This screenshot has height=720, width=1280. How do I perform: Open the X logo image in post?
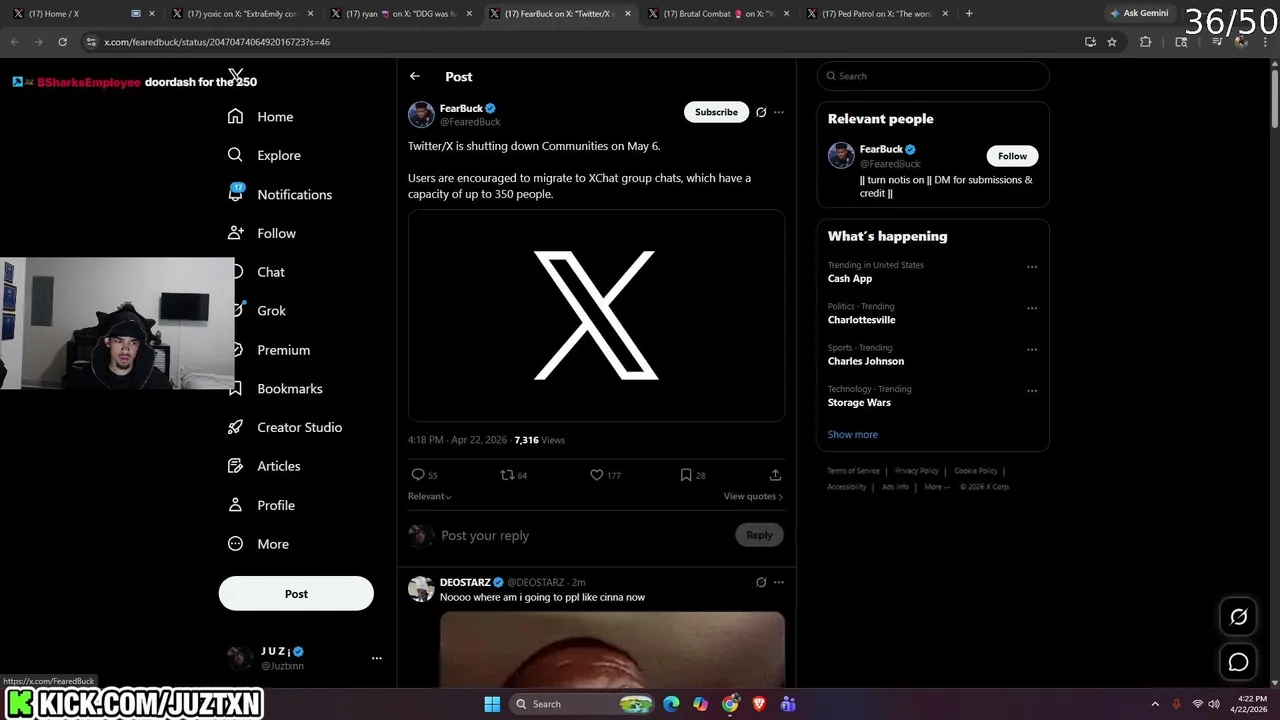point(596,315)
